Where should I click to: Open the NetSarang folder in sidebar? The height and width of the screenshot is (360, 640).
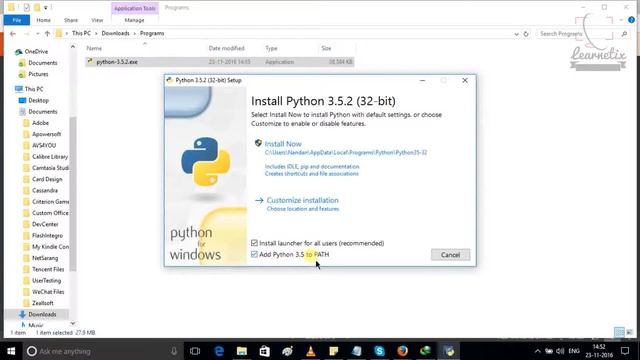[x=45, y=258]
